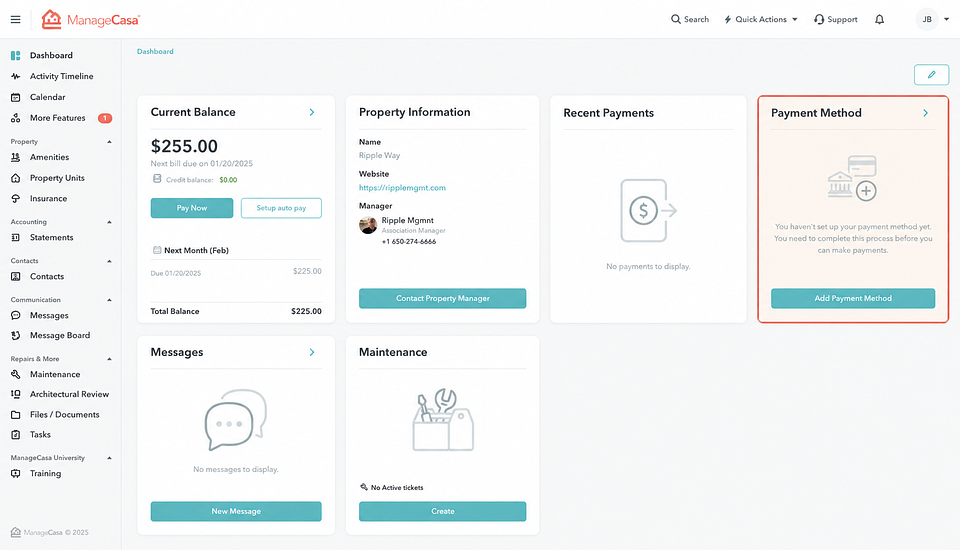The height and width of the screenshot is (550, 960).
Task: Click Setup auto pay button
Action: coord(281,208)
